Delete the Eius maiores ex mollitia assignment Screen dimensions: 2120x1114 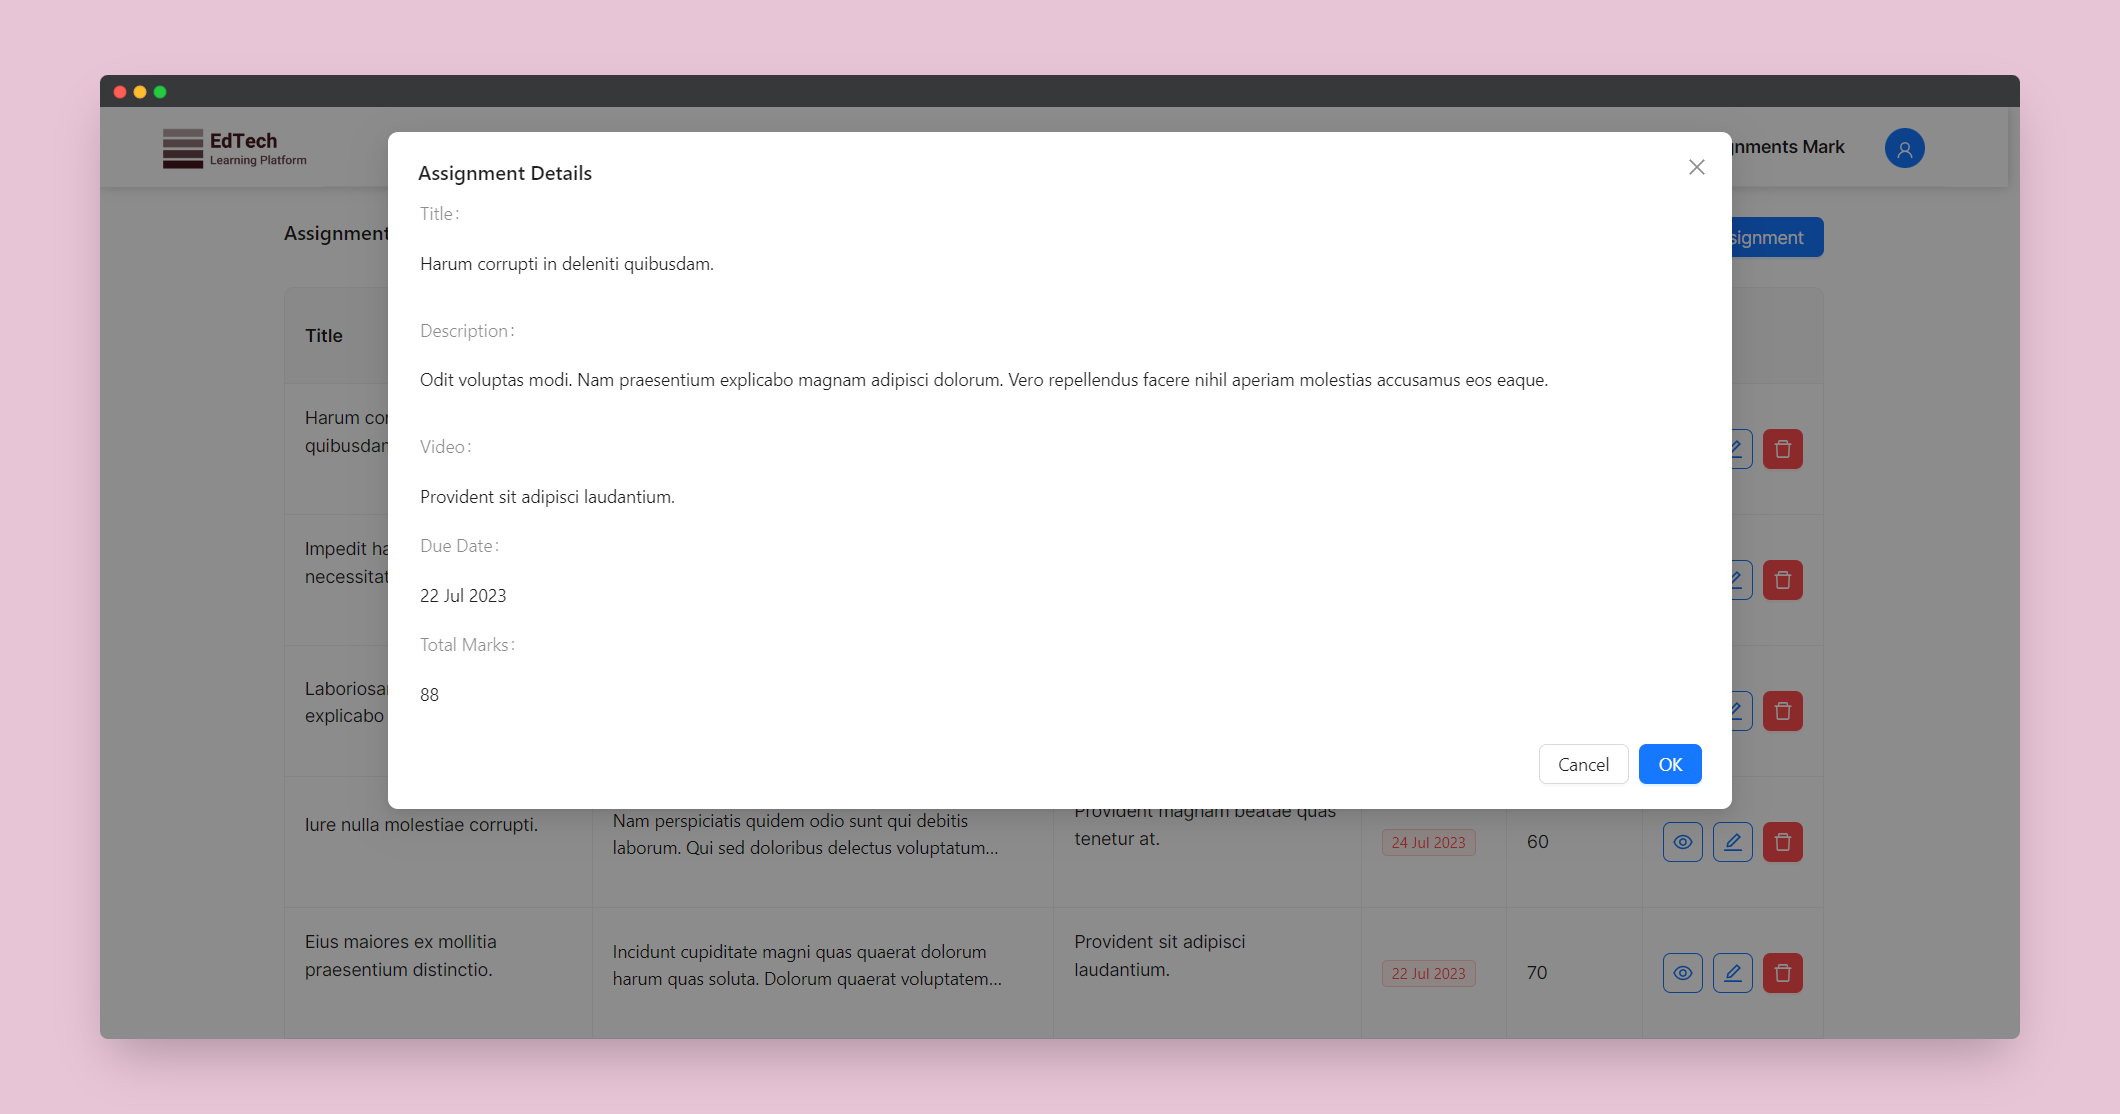coord(1782,973)
